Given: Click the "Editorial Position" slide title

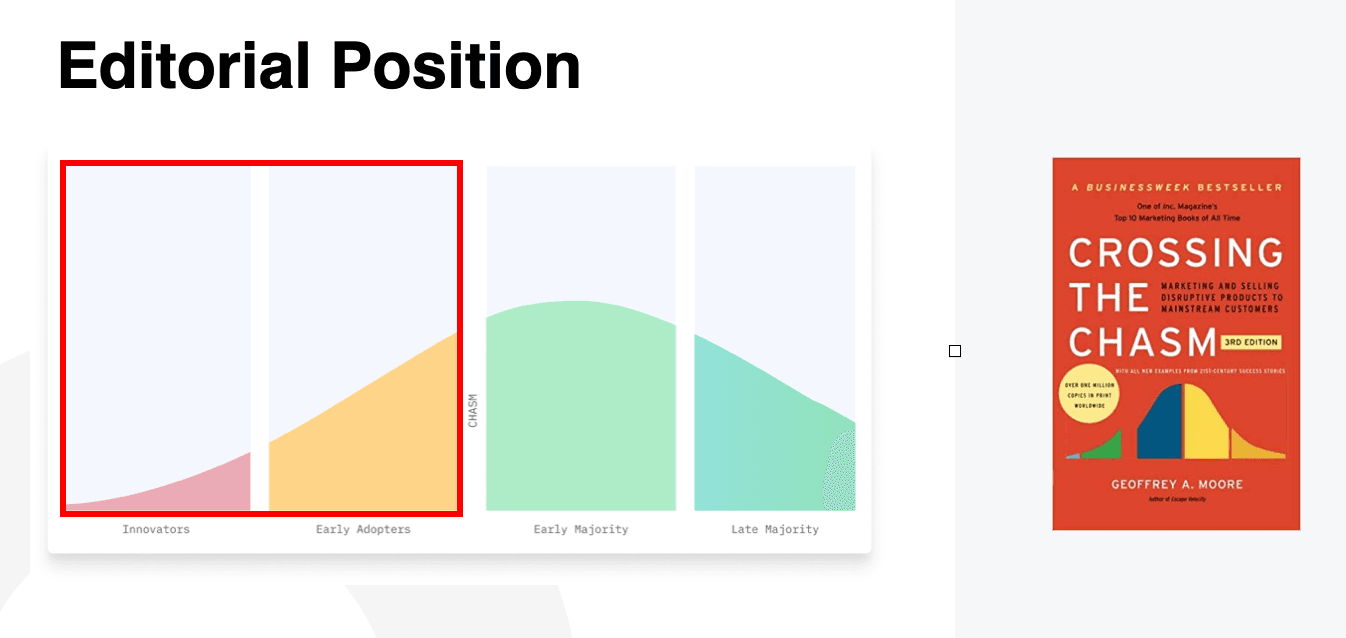Looking at the screenshot, I should [x=319, y=66].
